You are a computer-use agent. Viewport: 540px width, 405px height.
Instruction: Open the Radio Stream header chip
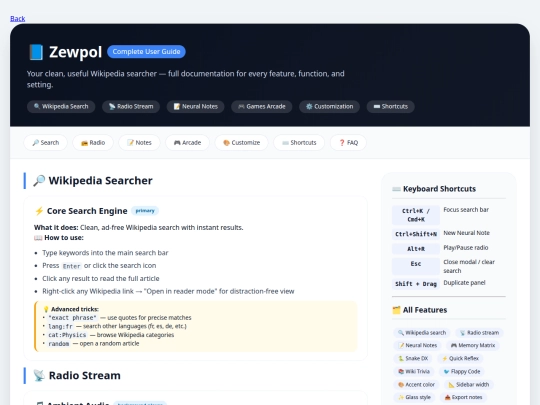[x=131, y=106]
